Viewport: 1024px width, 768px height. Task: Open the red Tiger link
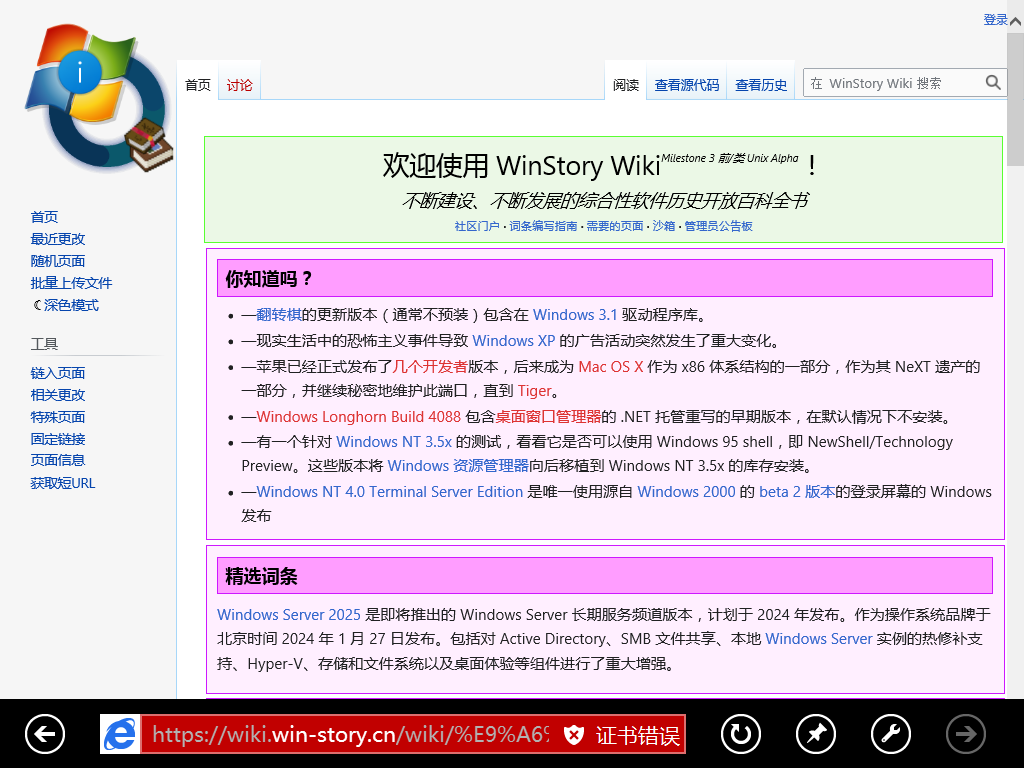tap(535, 391)
